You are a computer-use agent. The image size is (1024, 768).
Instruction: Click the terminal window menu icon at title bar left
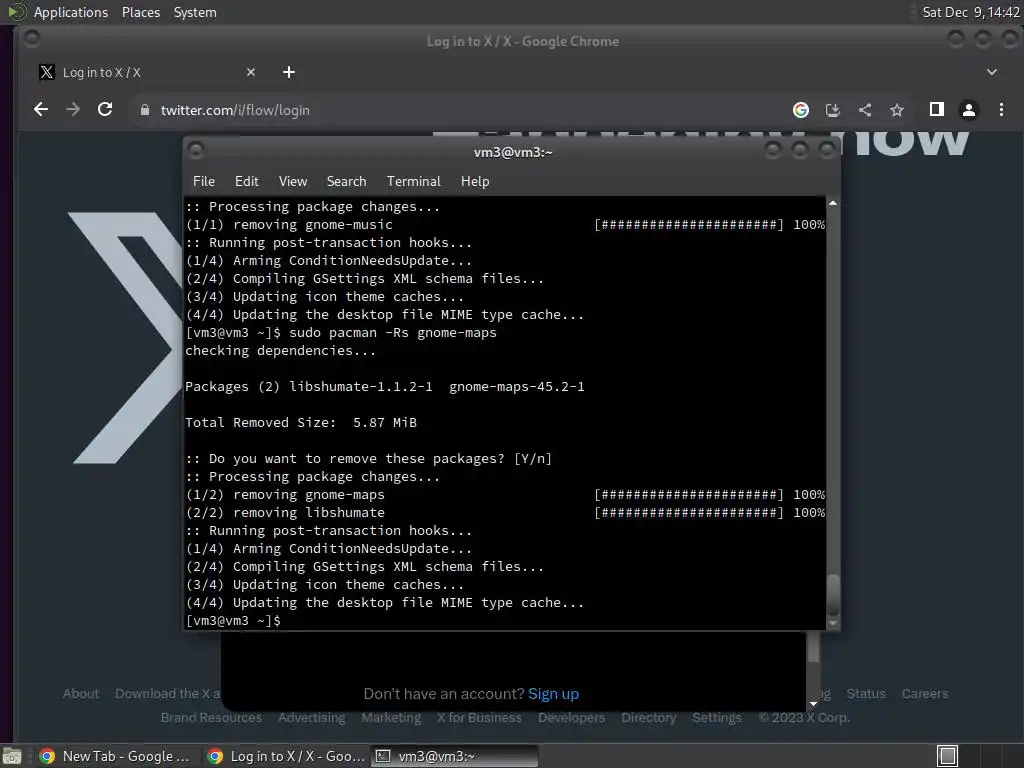click(196, 151)
